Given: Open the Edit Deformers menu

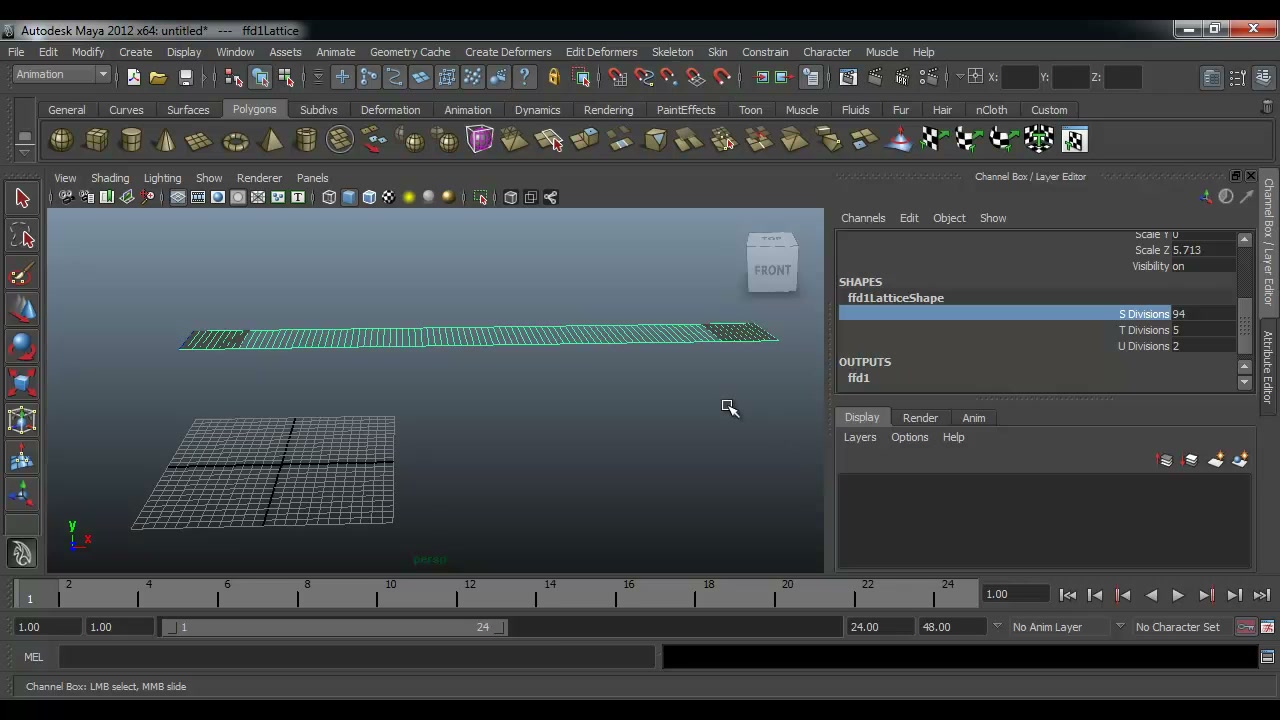Looking at the screenshot, I should click(x=601, y=52).
